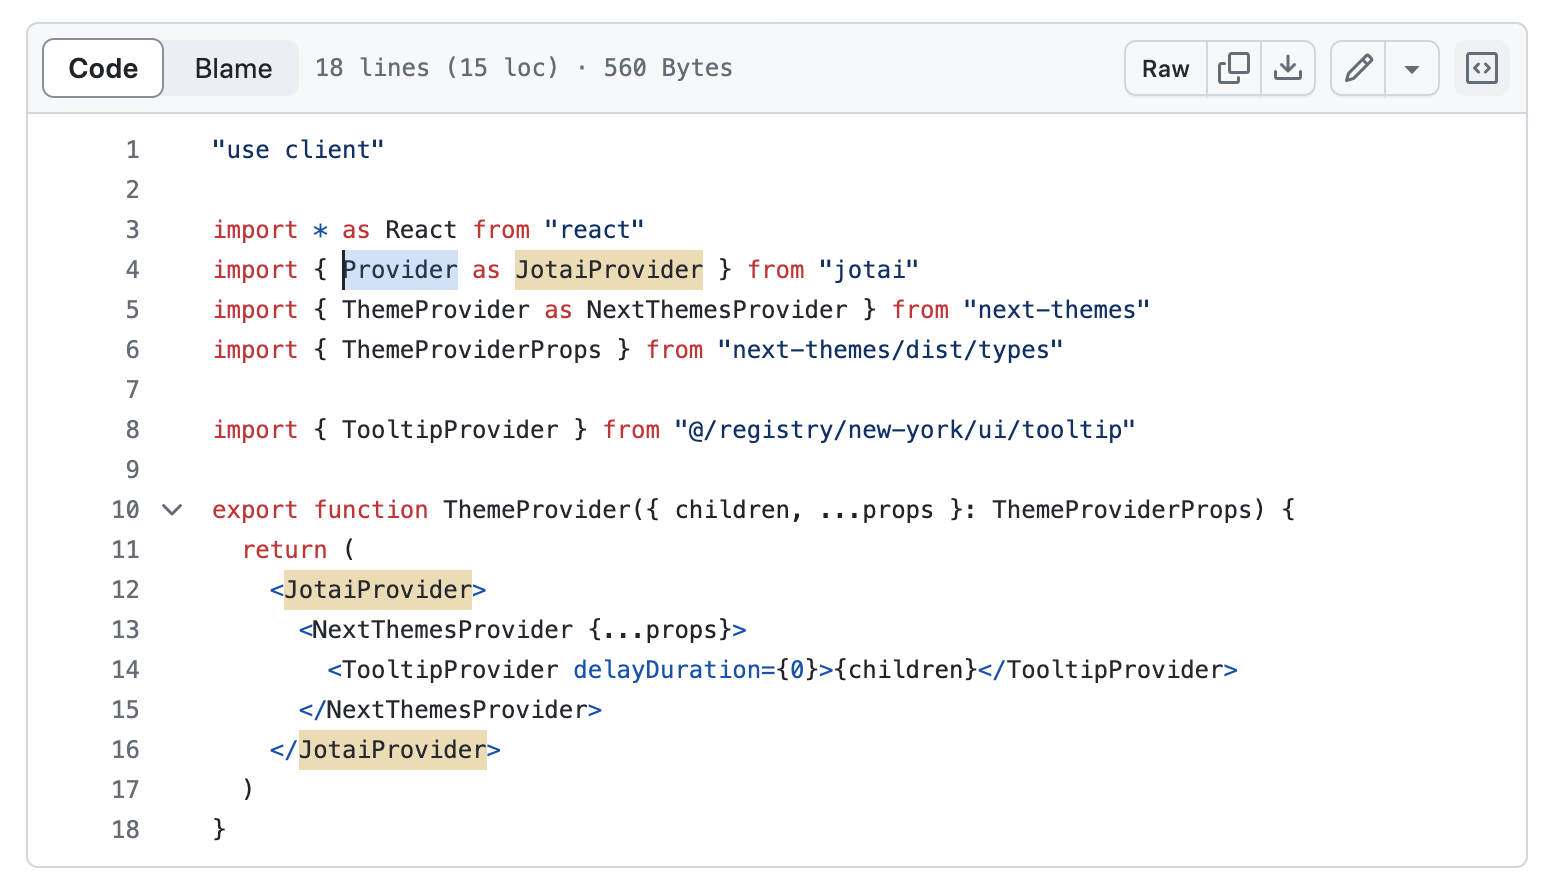The width and height of the screenshot is (1550, 884).
Task: Open the symbols panel icon
Action: (x=1481, y=68)
